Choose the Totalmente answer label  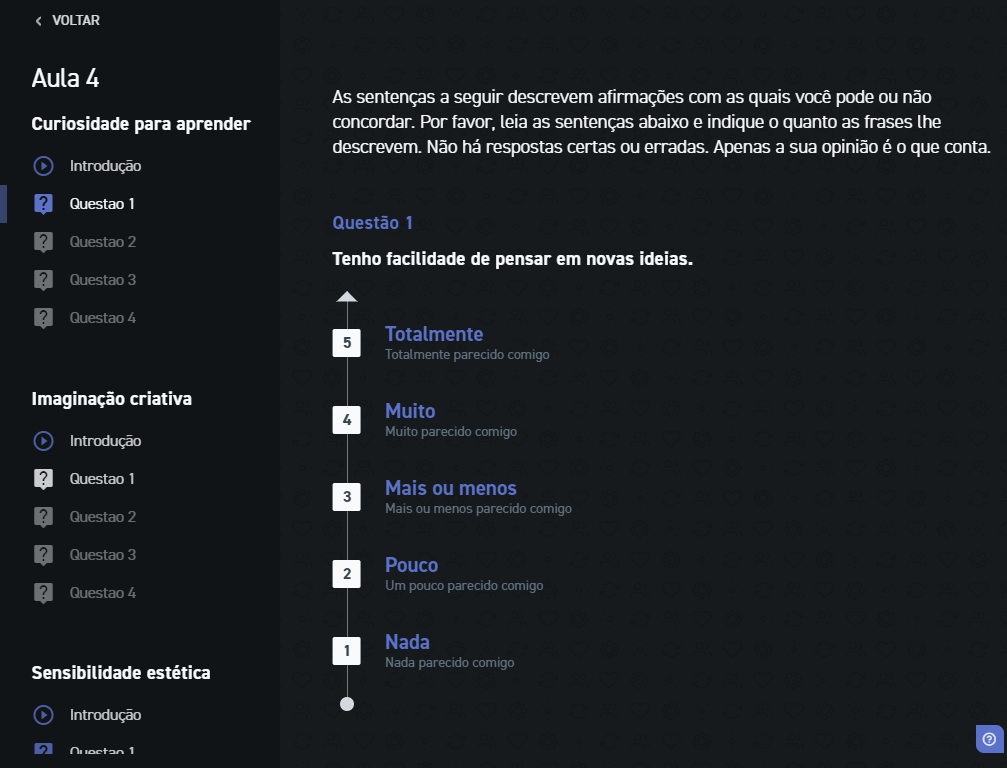[434, 334]
